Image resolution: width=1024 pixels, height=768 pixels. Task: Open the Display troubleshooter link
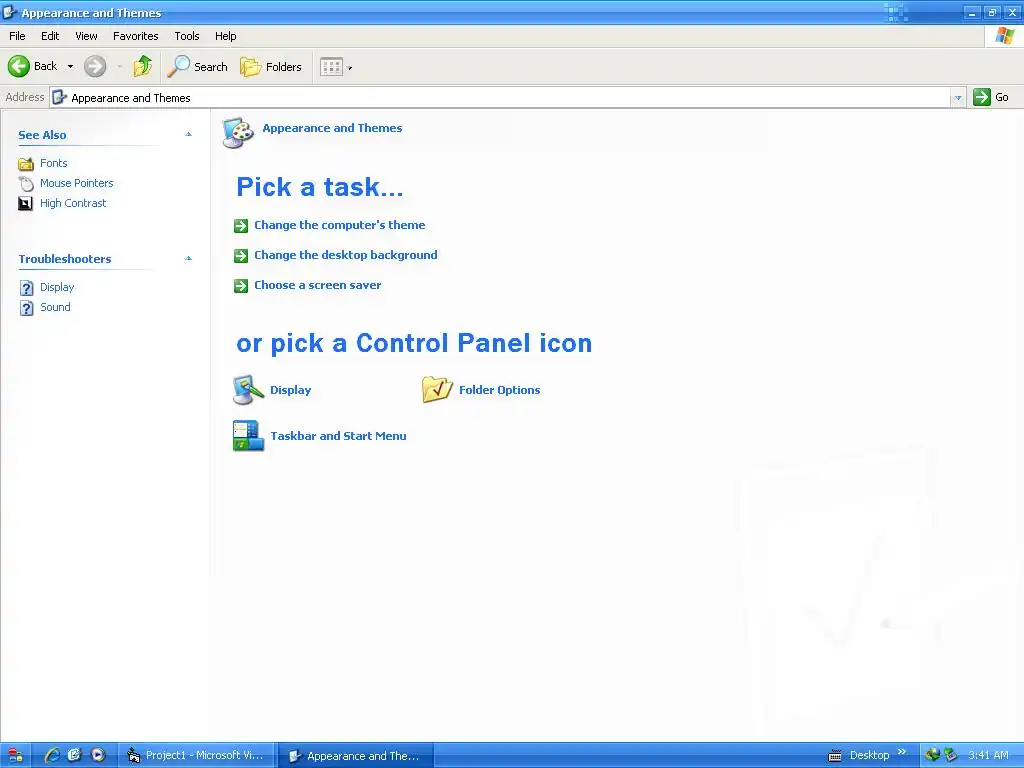(x=57, y=287)
